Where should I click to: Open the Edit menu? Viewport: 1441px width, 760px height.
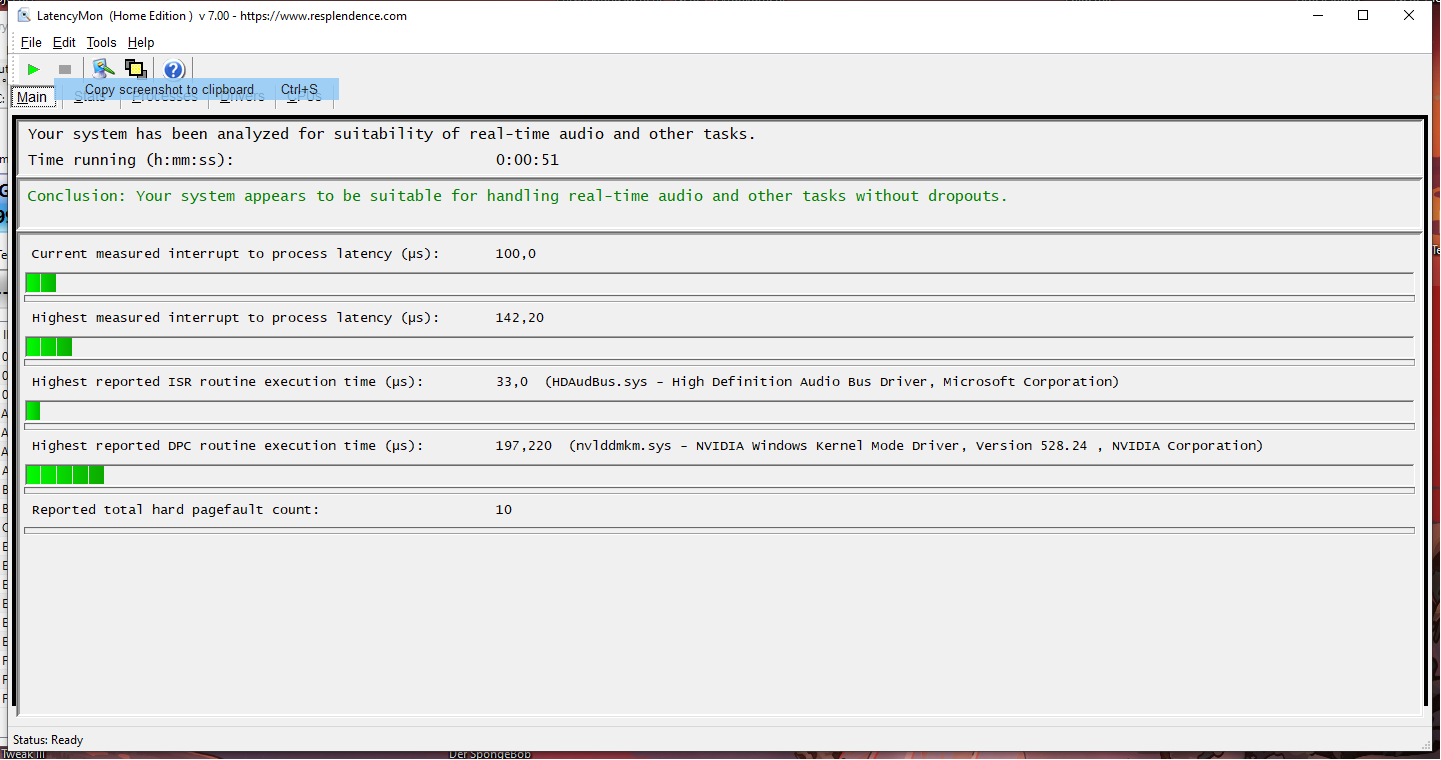64,42
